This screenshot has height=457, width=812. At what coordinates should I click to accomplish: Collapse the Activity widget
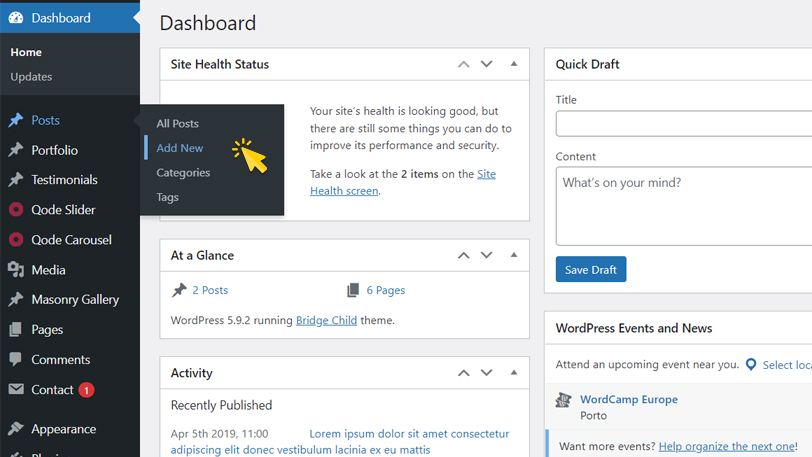[514, 373]
